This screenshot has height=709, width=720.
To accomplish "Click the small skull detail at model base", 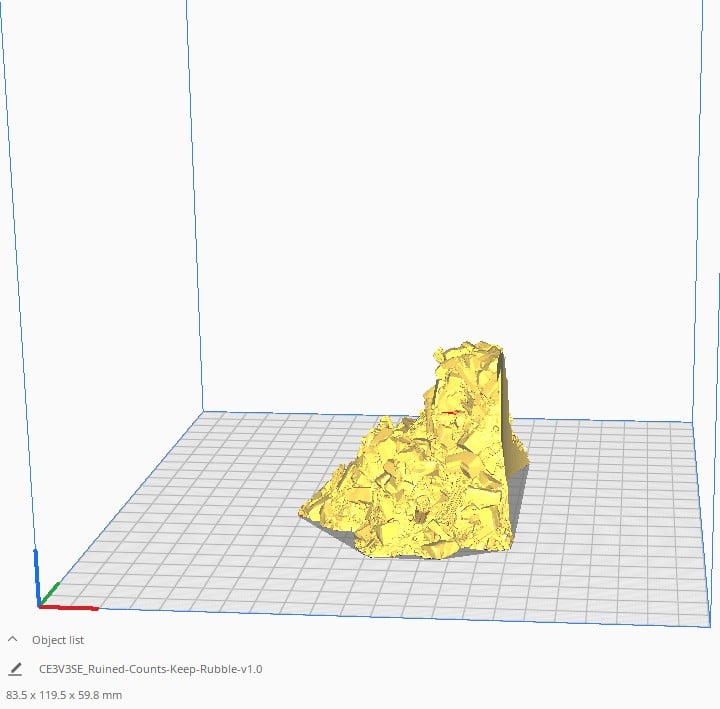I will (x=423, y=505).
